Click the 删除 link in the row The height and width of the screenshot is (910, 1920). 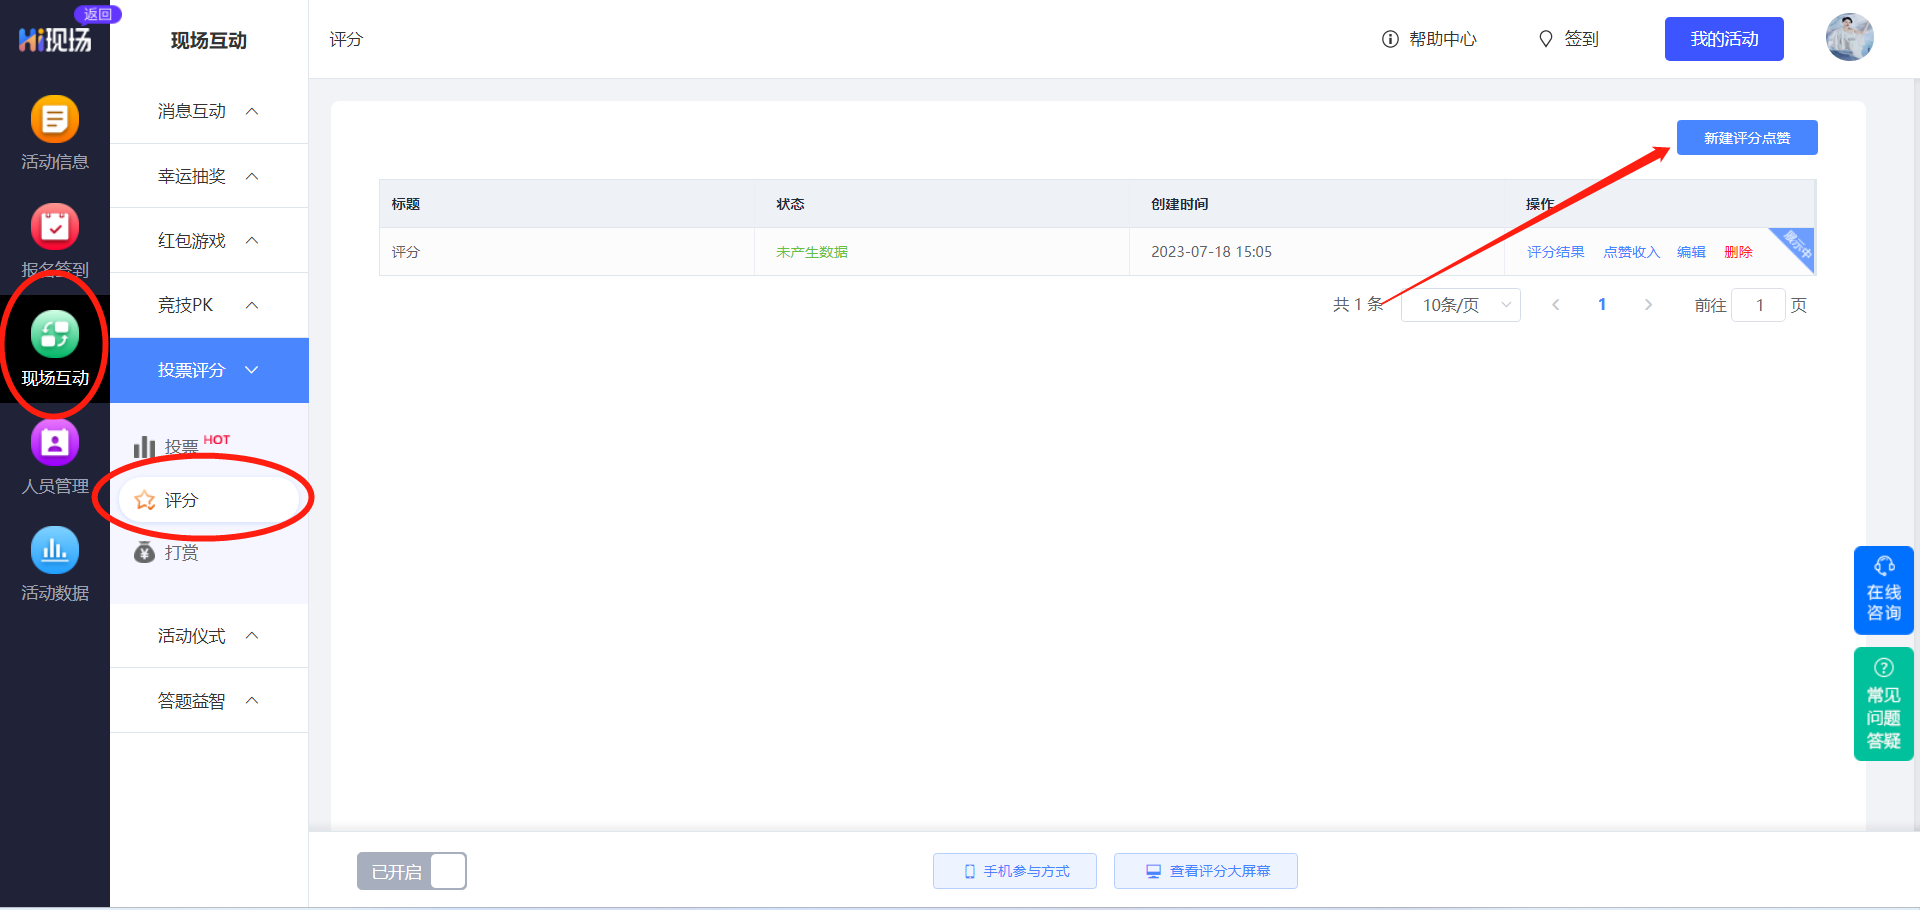click(1738, 252)
